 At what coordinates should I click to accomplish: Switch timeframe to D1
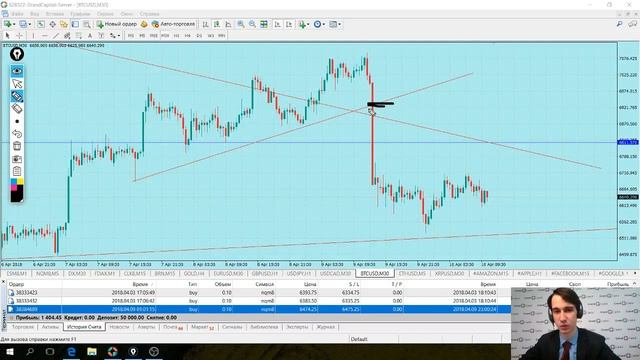(199, 36)
